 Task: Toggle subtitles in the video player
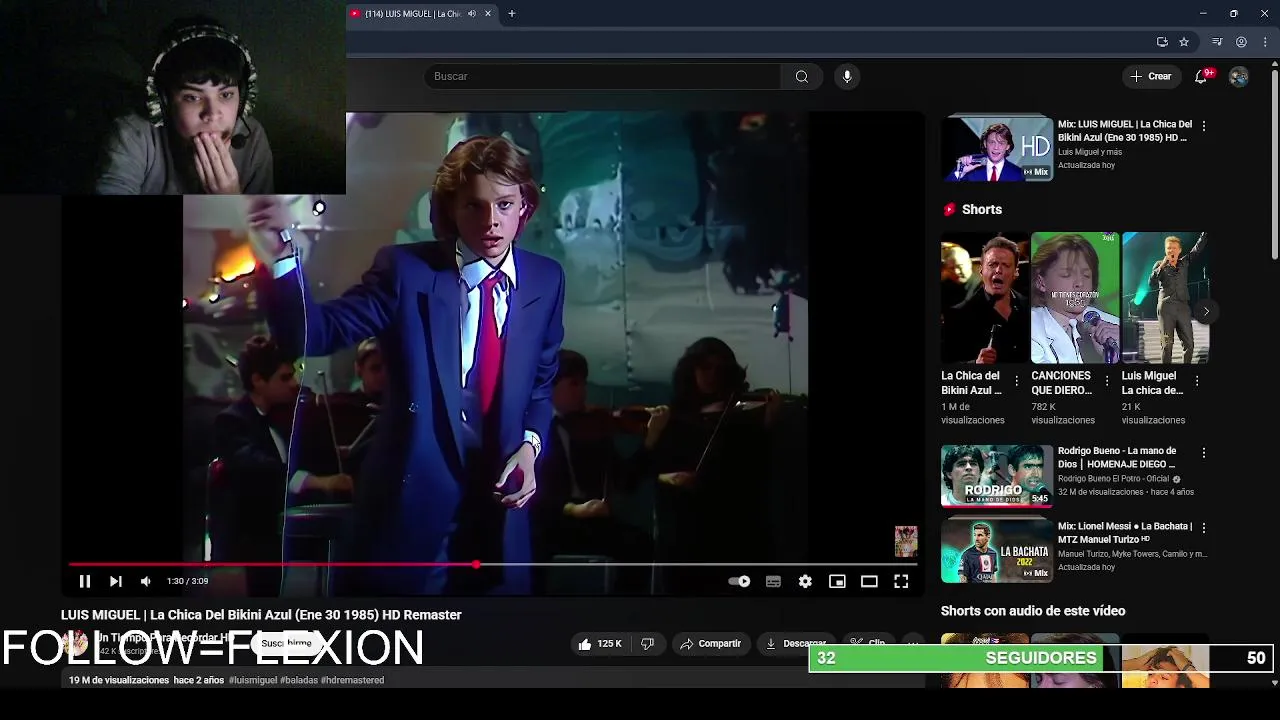[773, 581]
